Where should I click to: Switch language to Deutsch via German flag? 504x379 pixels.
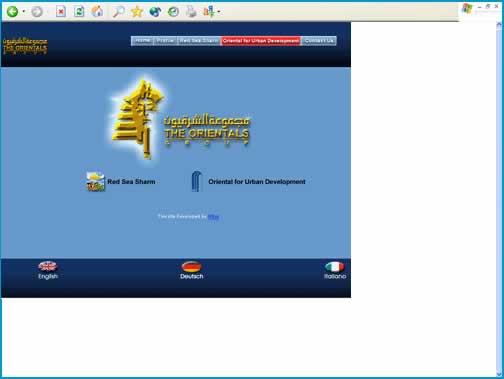pyautogui.click(x=192, y=270)
